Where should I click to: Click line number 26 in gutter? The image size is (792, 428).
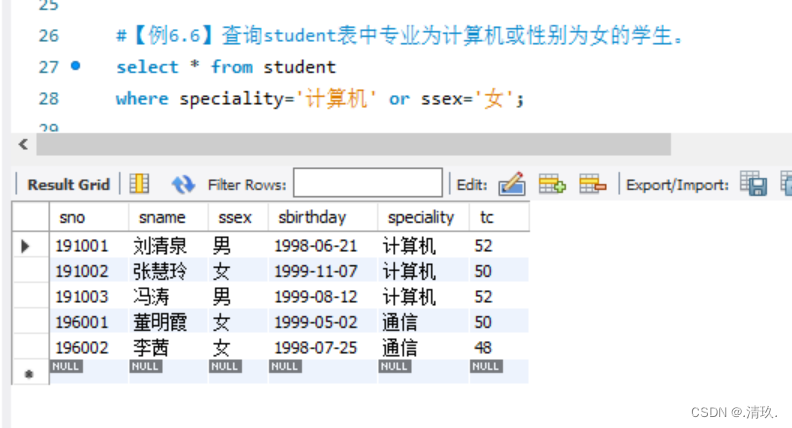[x=48, y=36]
